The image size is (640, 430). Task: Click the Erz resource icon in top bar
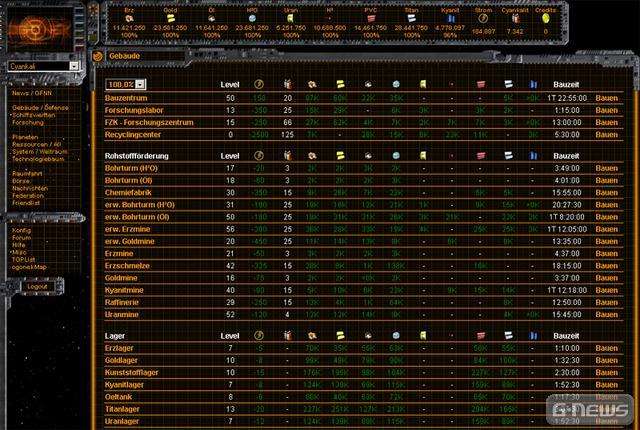click(129, 18)
